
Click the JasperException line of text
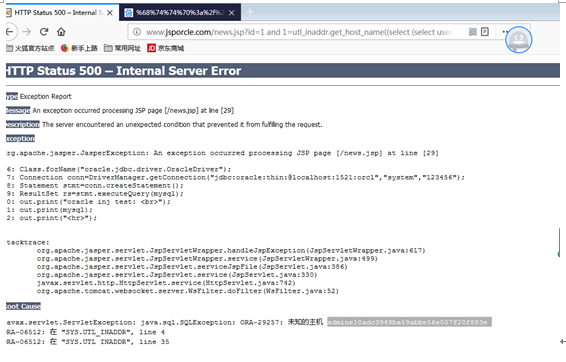pyautogui.click(x=222, y=153)
